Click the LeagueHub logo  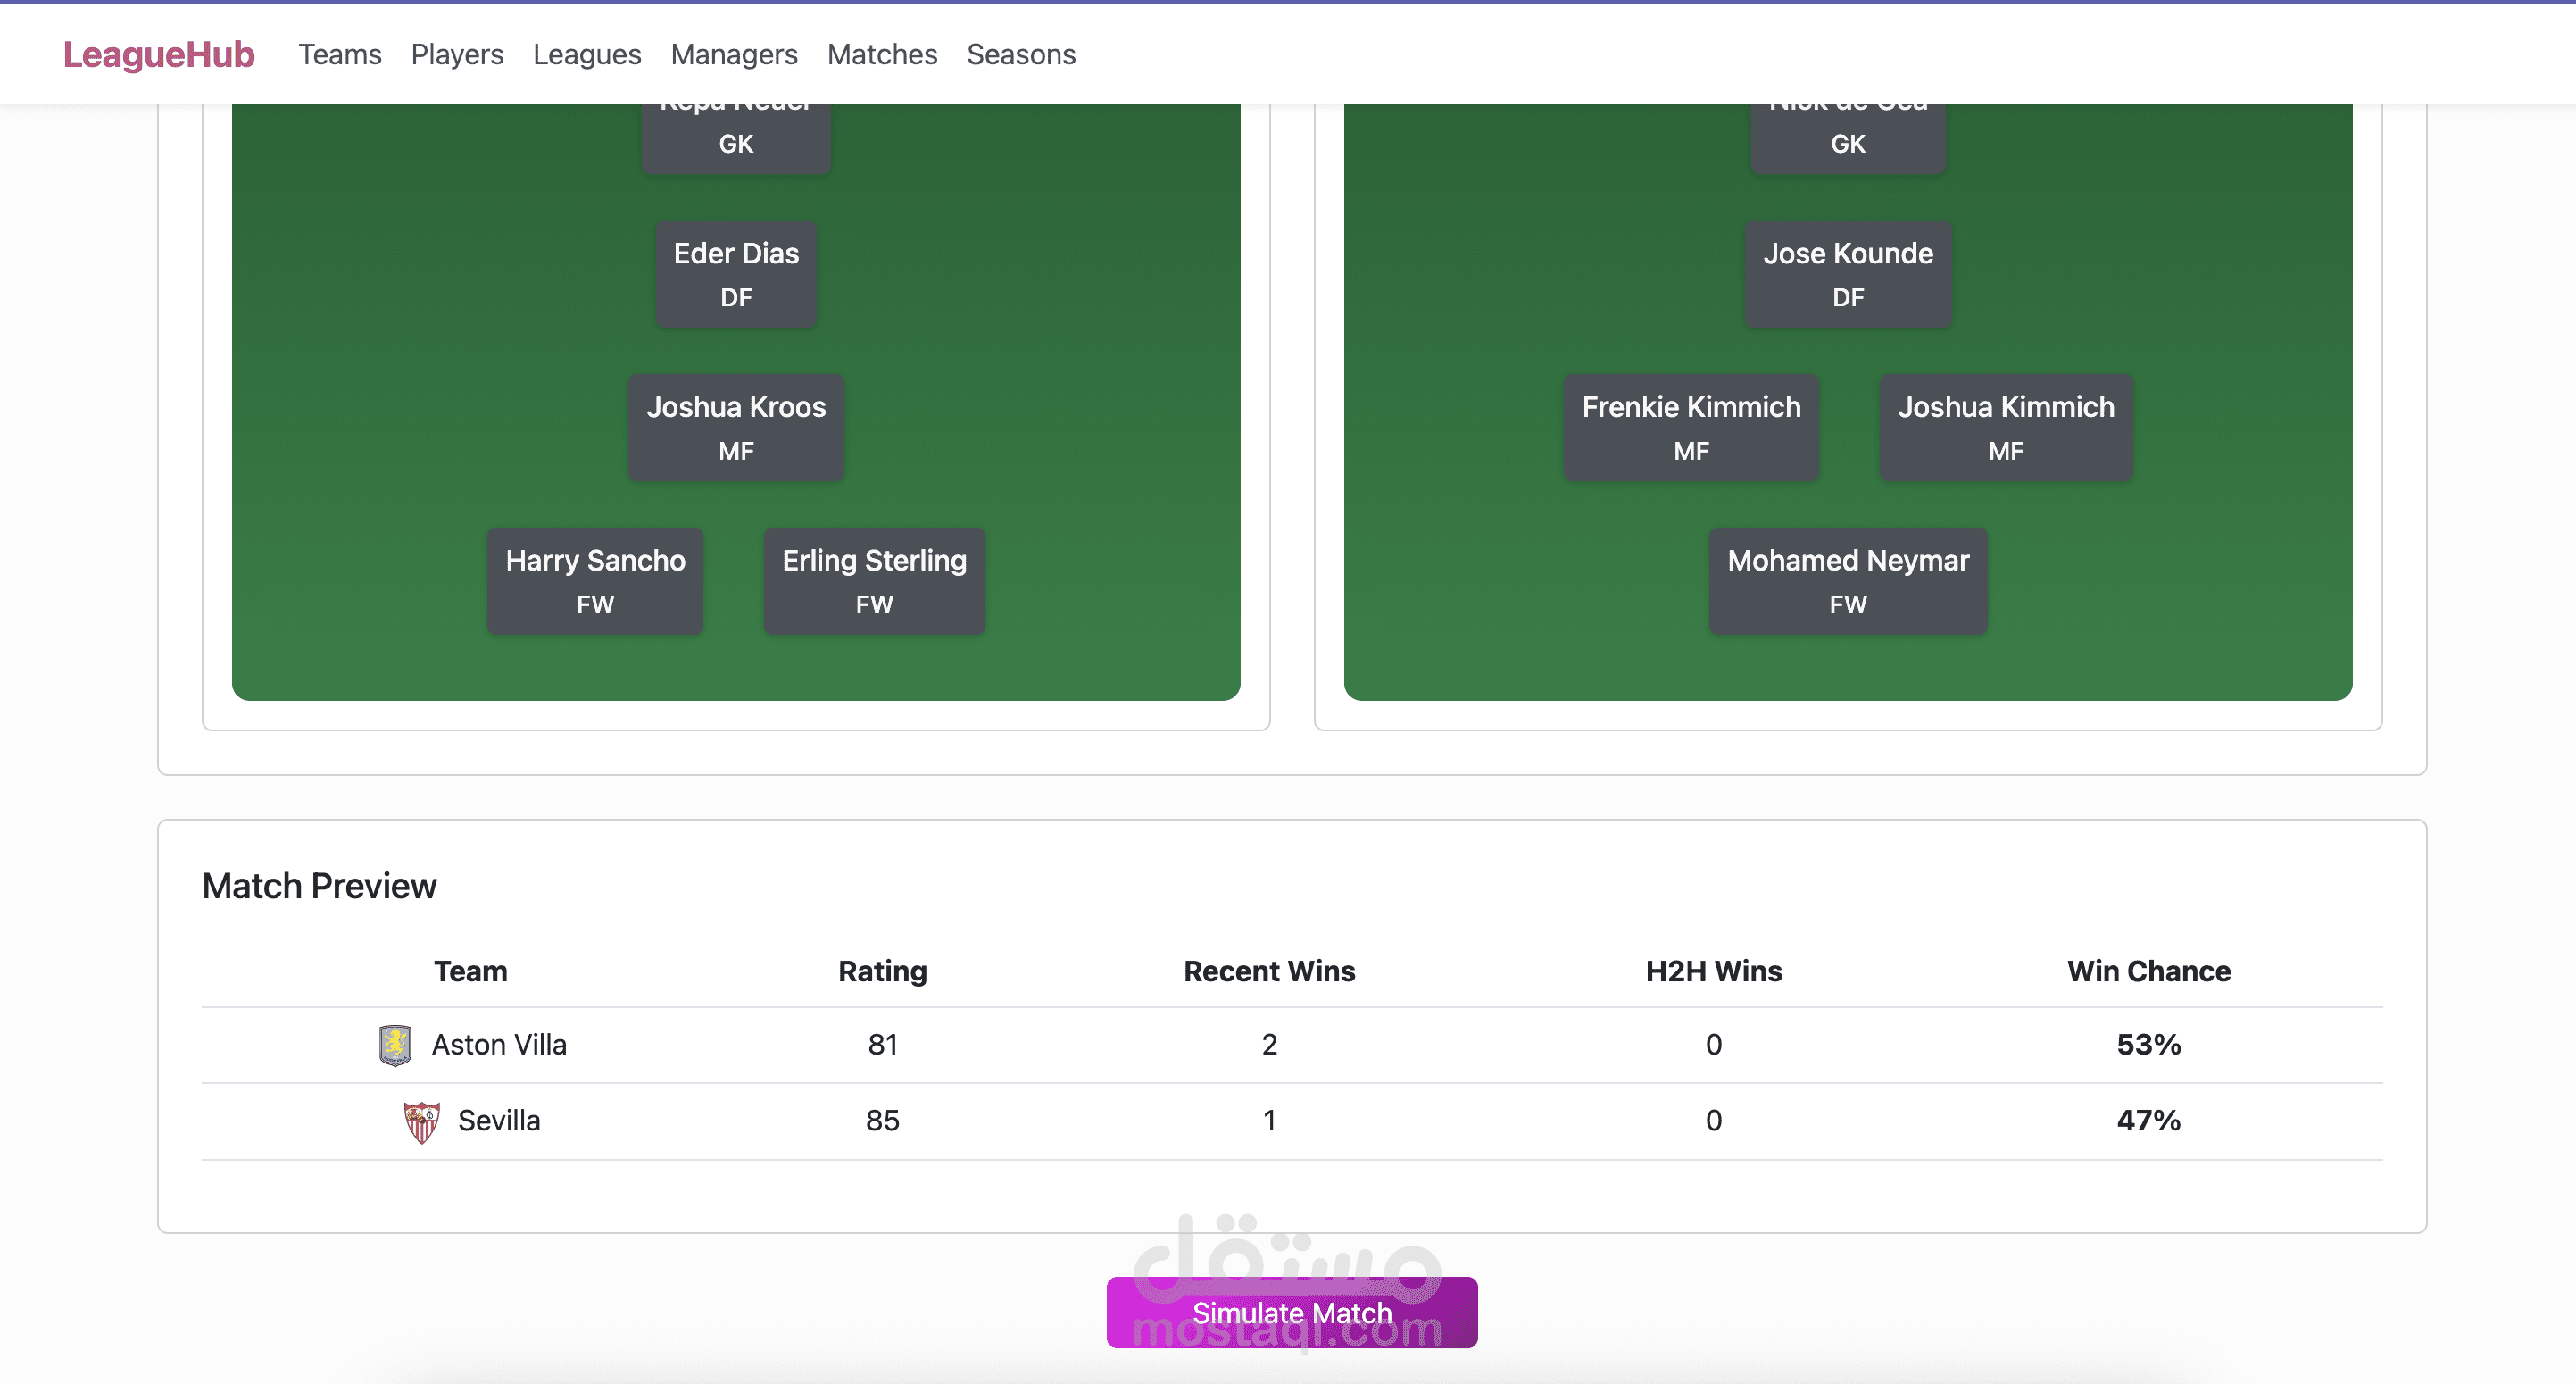159,54
